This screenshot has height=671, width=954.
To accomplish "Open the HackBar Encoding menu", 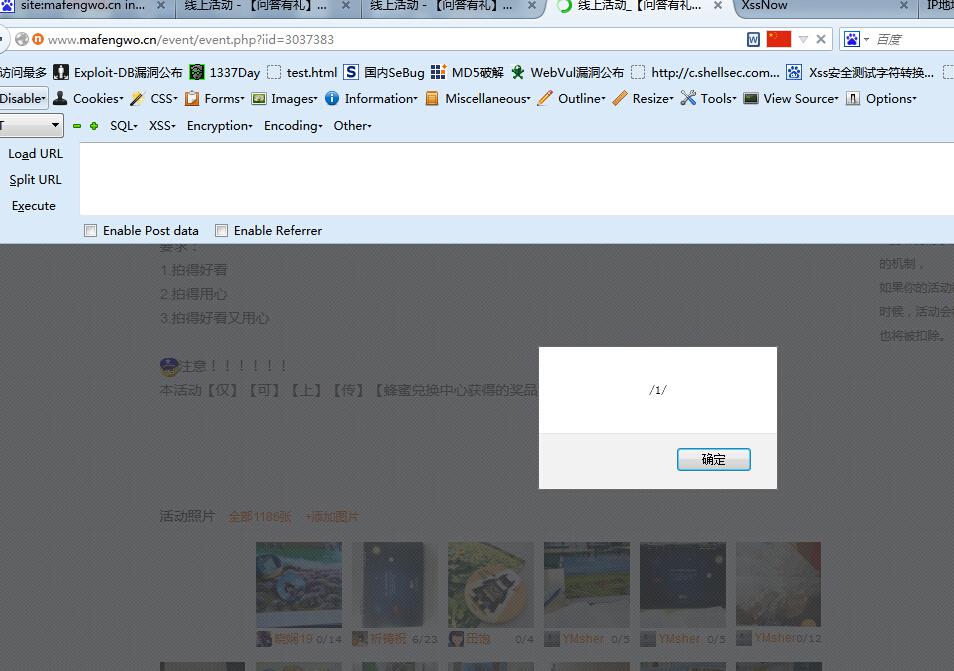I will 293,126.
